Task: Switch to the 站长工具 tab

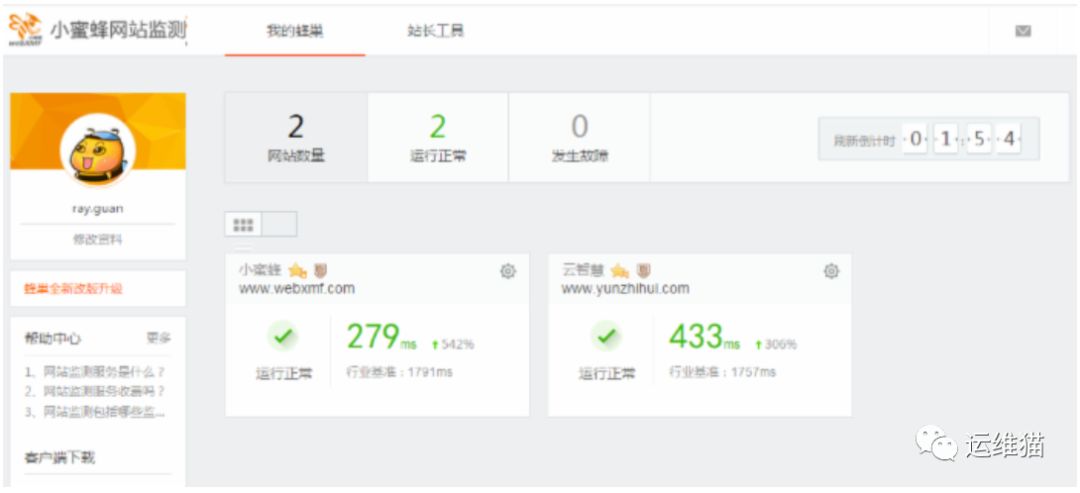Action: (x=435, y=31)
